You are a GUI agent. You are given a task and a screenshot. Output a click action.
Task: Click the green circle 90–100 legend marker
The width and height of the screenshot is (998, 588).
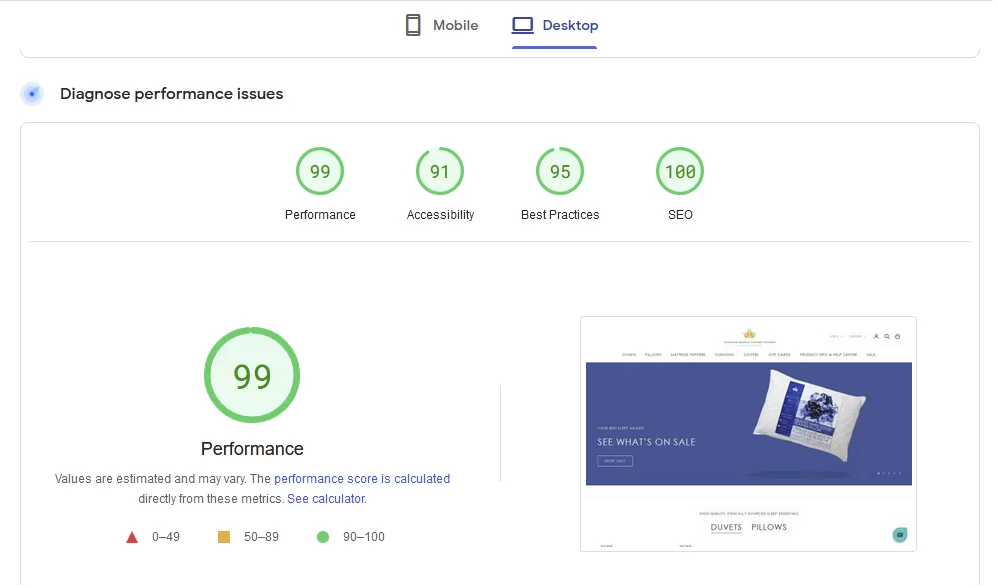coord(323,537)
